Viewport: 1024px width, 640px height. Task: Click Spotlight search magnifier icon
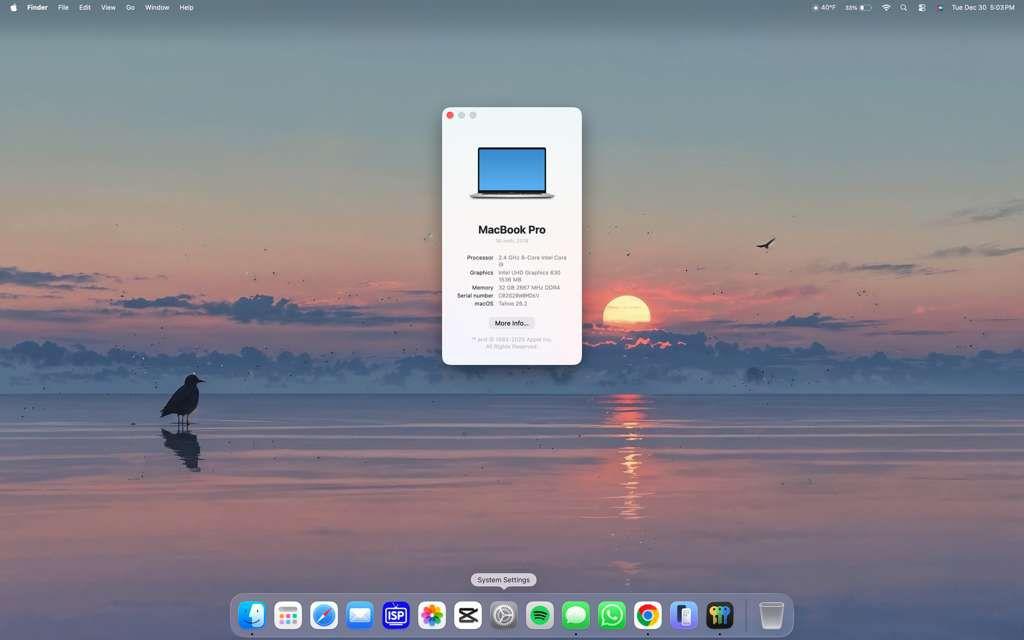pos(904,7)
